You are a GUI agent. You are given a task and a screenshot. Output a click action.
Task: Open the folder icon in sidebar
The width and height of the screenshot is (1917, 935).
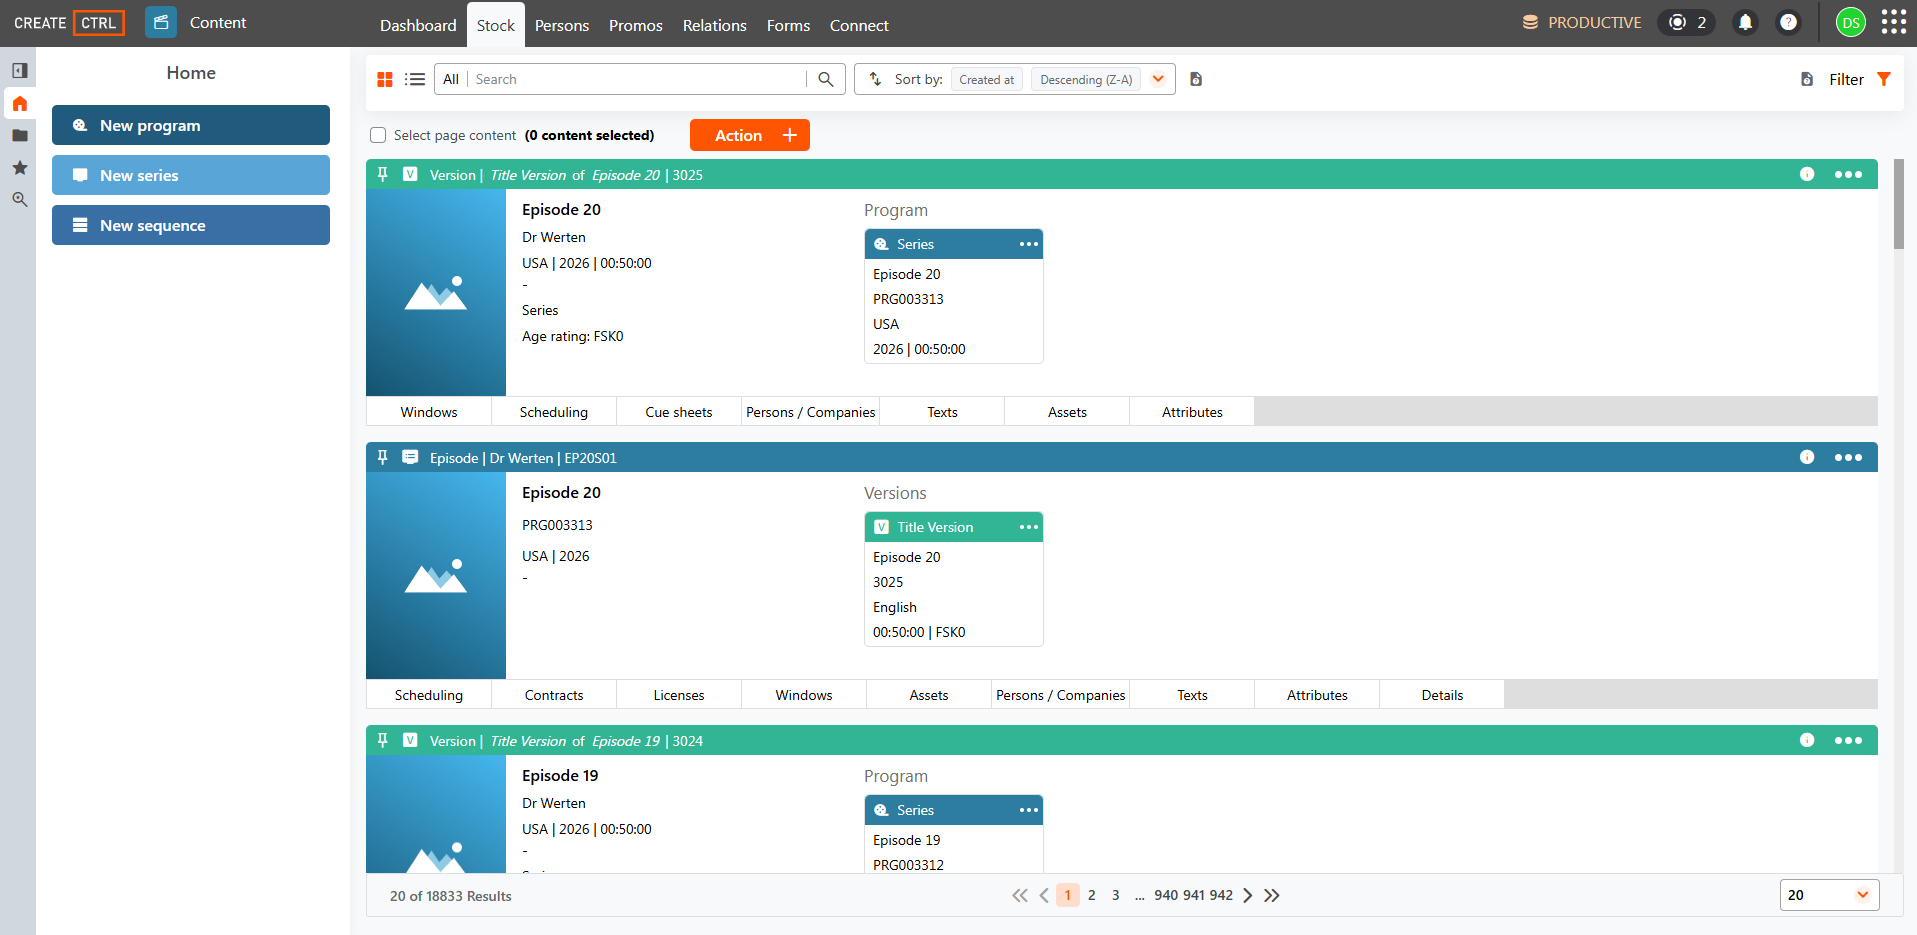[x=19, y=136]
